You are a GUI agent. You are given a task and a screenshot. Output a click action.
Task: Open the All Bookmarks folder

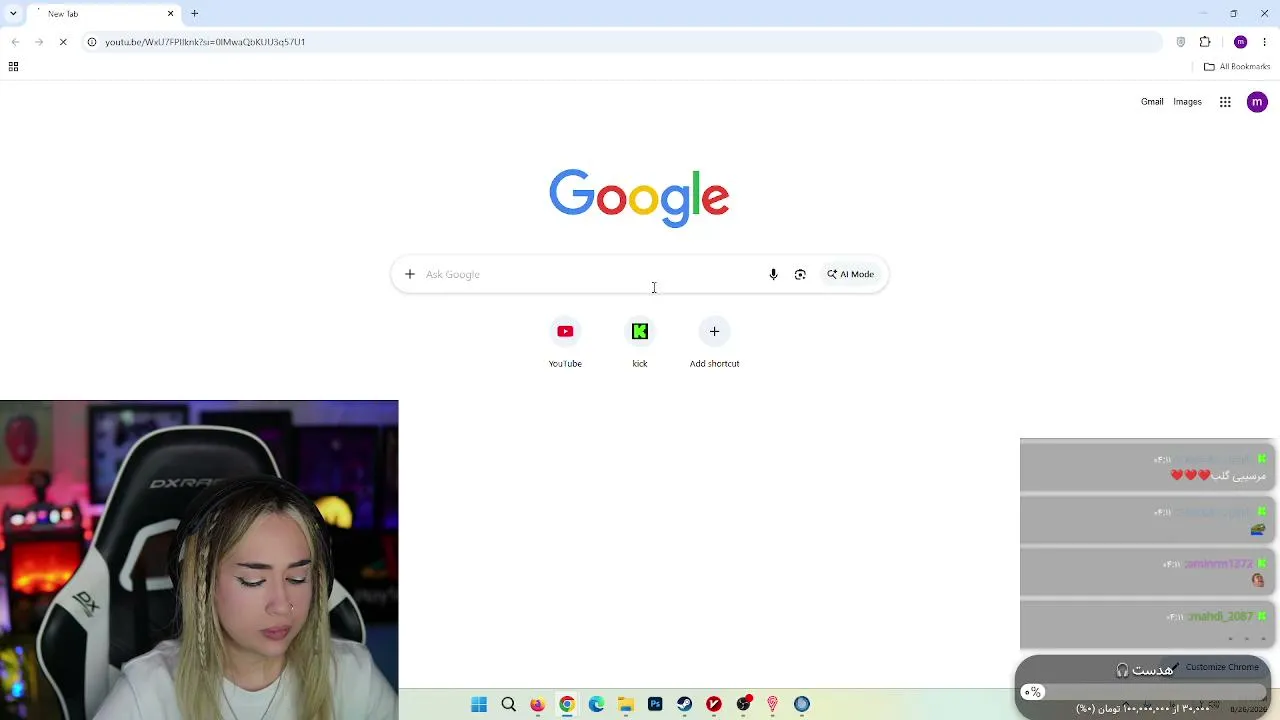1237,67
